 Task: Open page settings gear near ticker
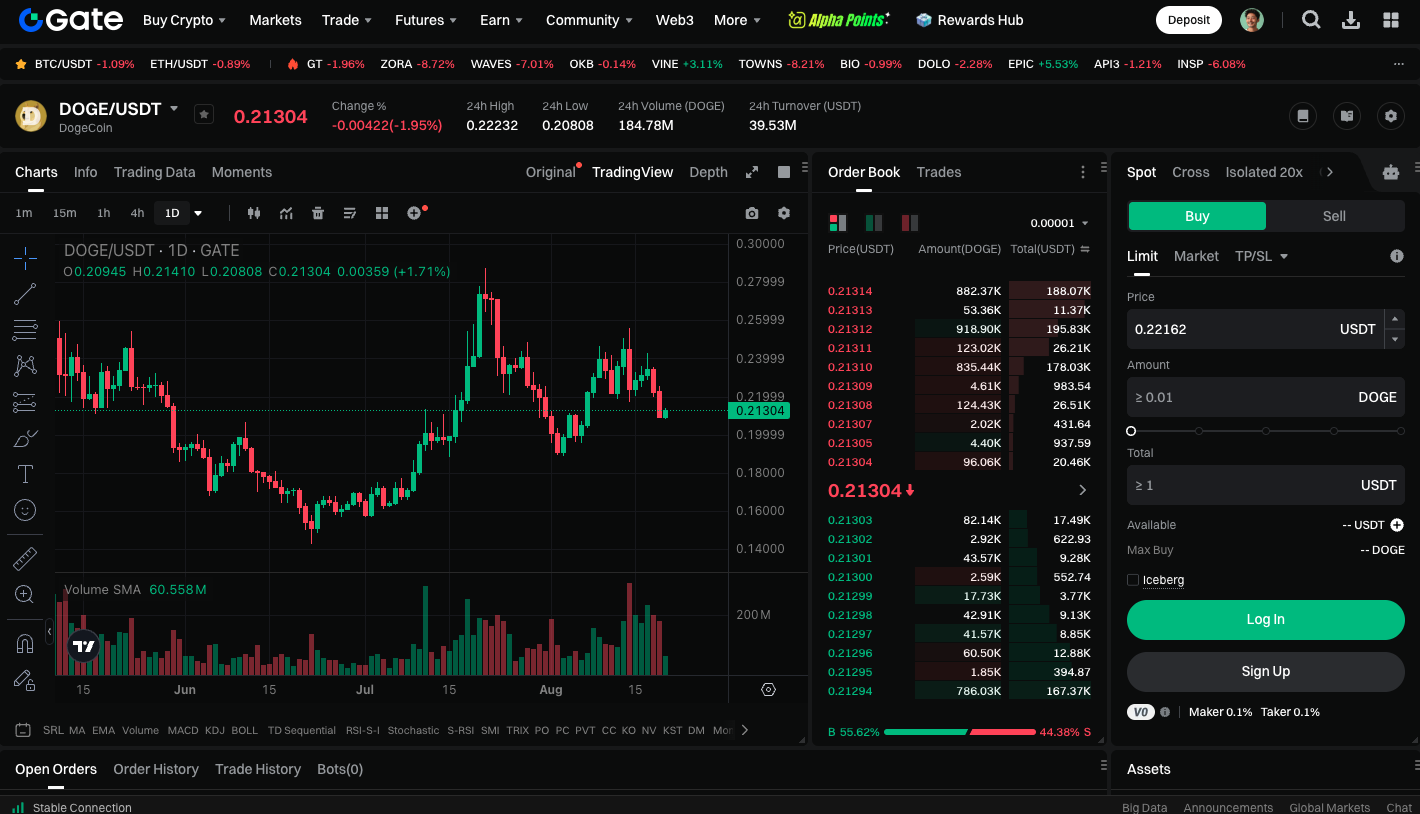tap(1391, 116)
